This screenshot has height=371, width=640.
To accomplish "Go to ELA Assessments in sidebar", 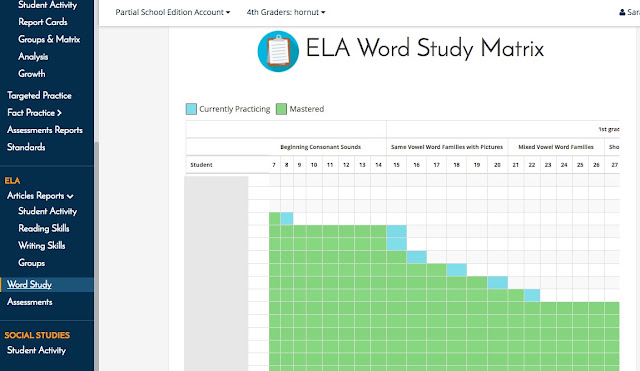I will [30, 302].
